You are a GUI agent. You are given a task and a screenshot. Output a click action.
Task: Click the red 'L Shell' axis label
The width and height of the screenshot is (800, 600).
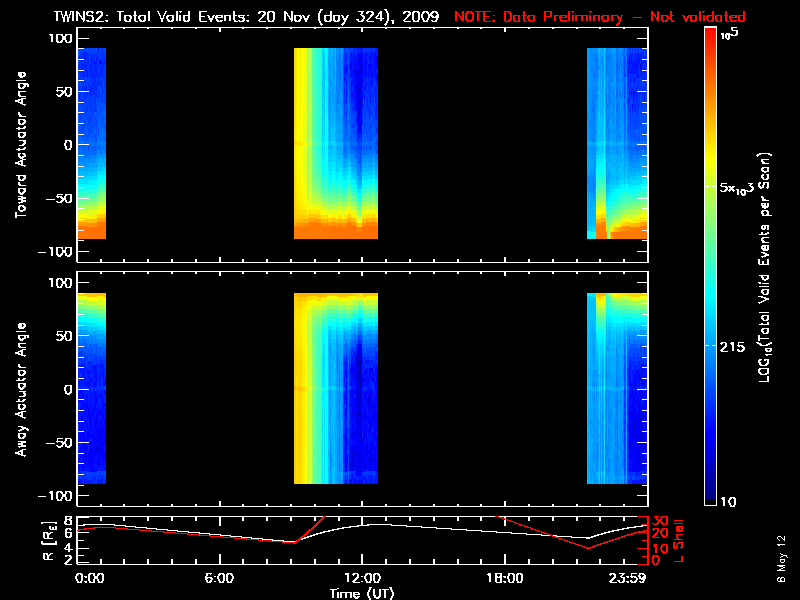(680, 540)
